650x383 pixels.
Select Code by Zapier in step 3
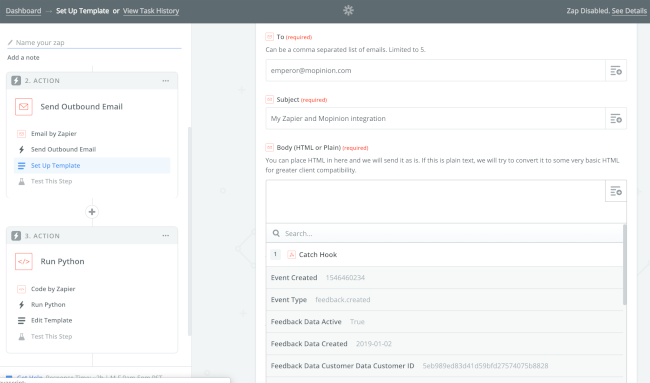[53, 289]
